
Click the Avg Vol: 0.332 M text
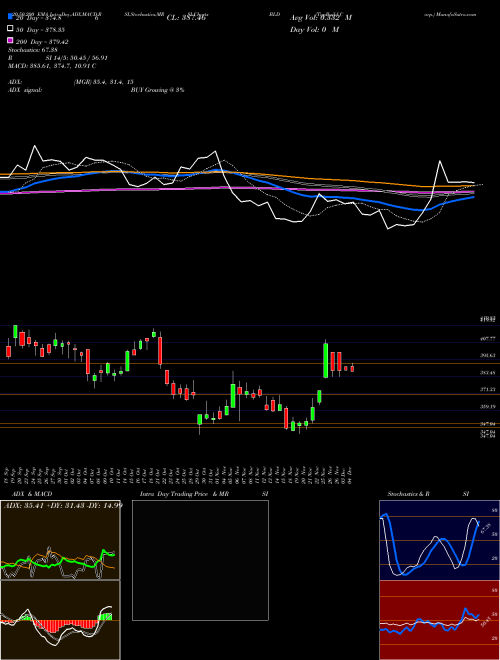click(320, 18)
